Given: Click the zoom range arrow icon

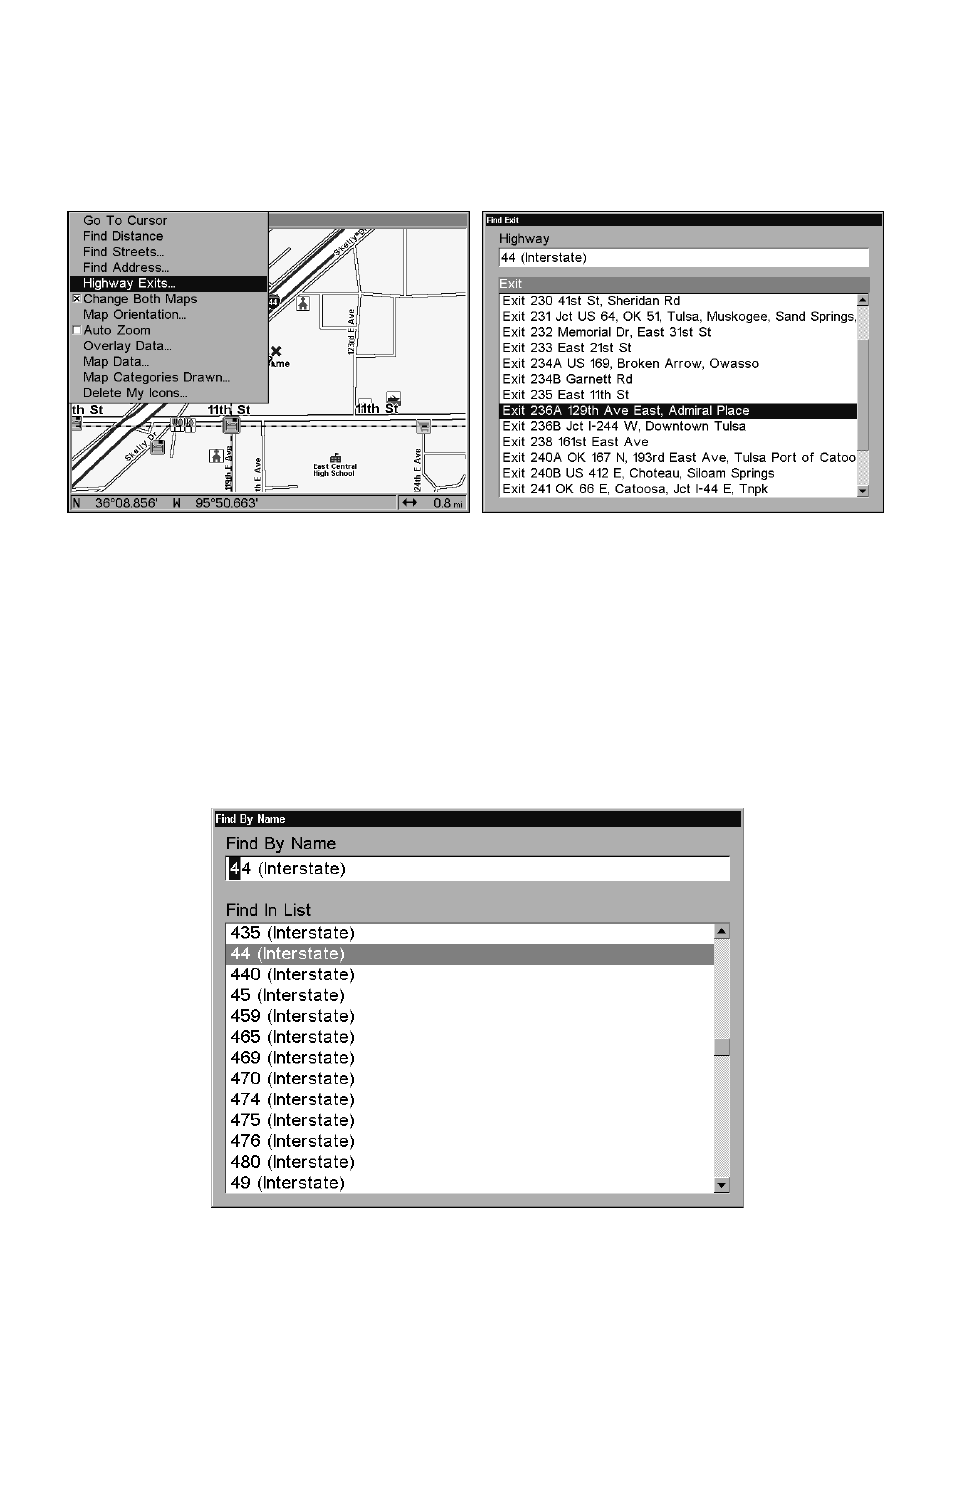Looking at the screenshot, I should [409, 503].
